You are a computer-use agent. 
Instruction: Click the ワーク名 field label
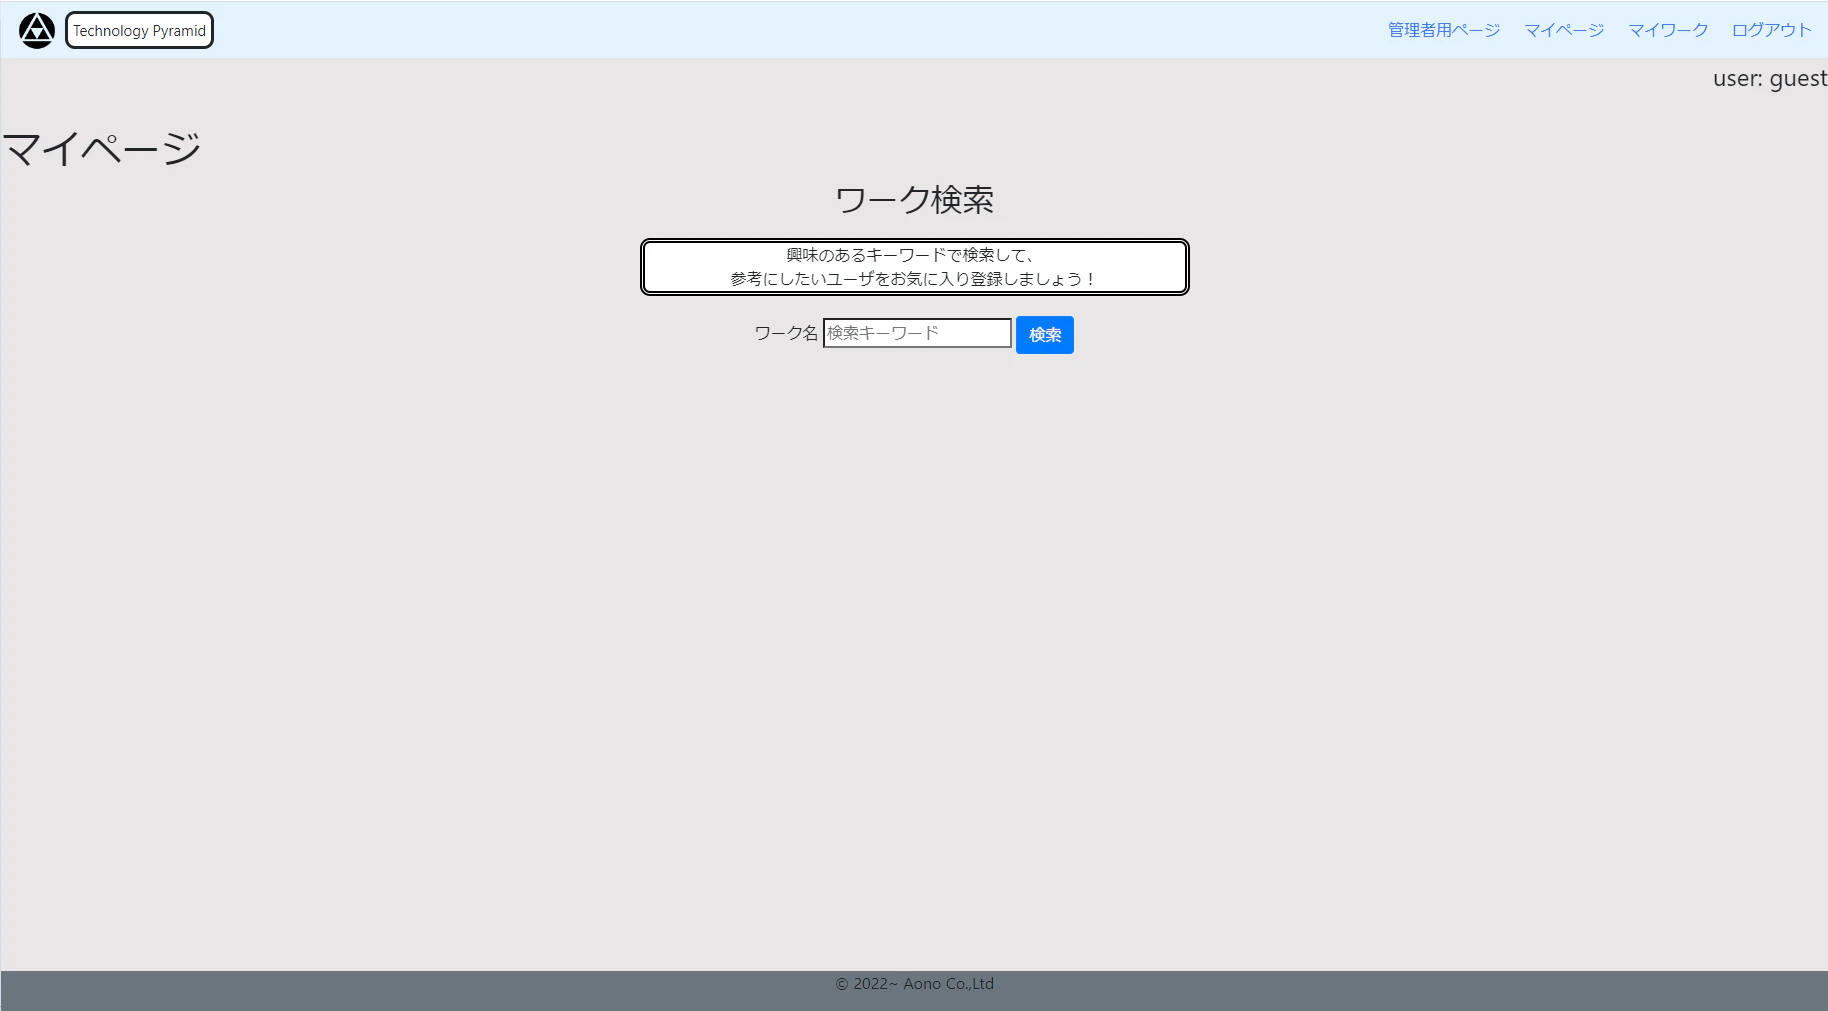[786, 333]
